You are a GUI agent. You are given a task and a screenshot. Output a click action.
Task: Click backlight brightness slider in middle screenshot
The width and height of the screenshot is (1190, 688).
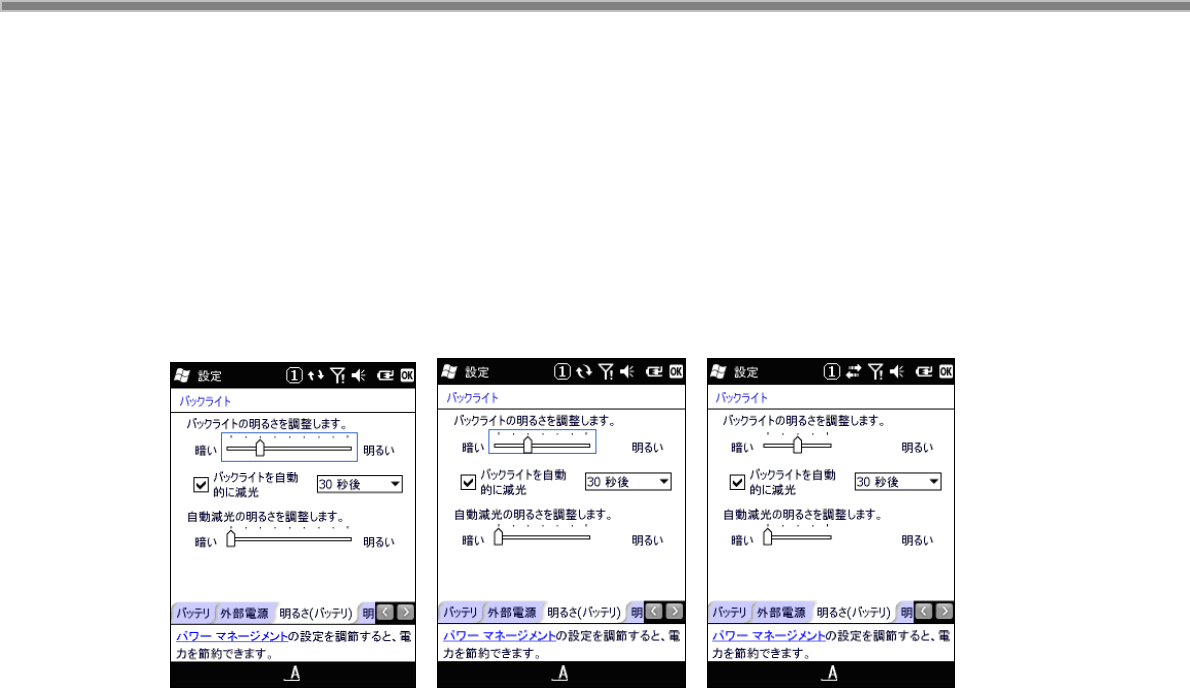click(542, 443)
